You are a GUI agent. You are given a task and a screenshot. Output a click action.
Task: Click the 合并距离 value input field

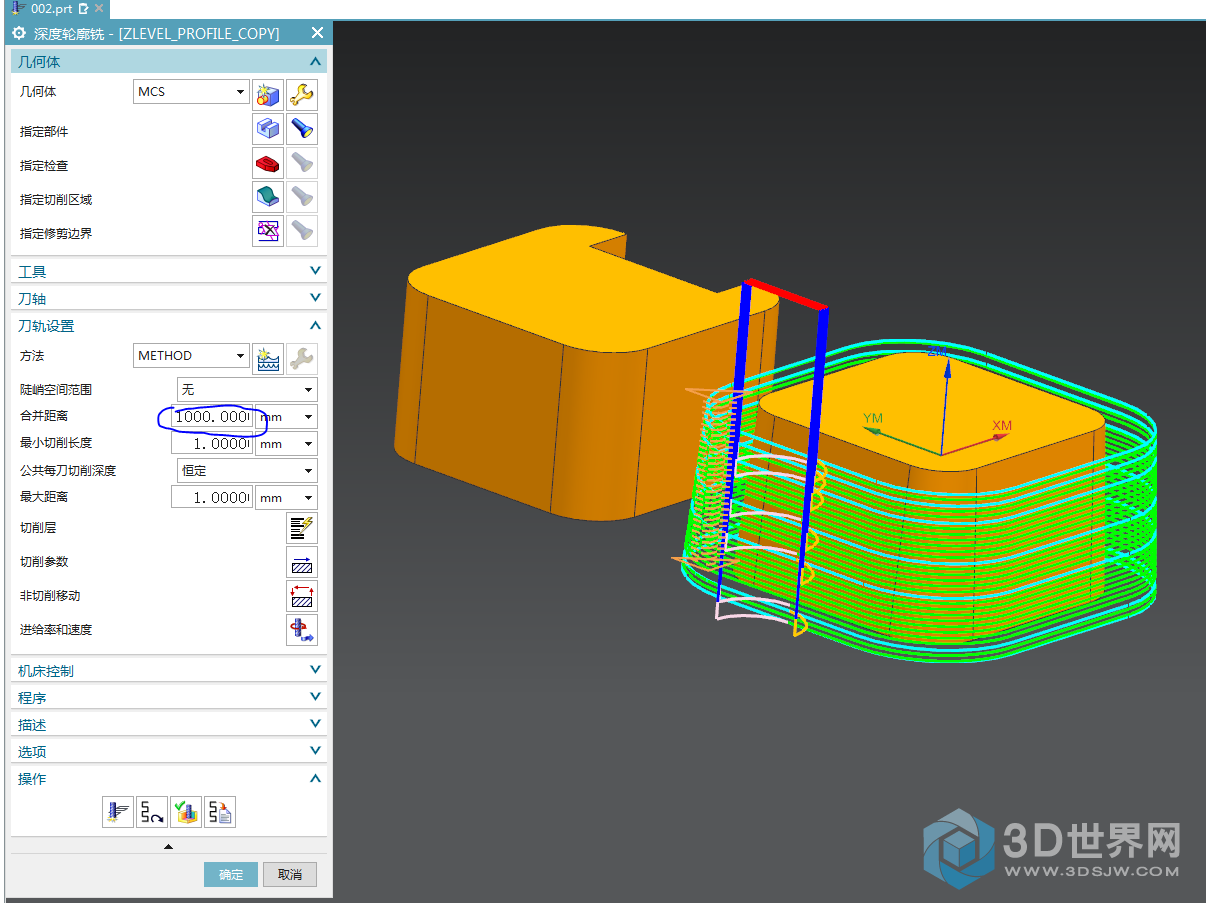coord(212,417)
